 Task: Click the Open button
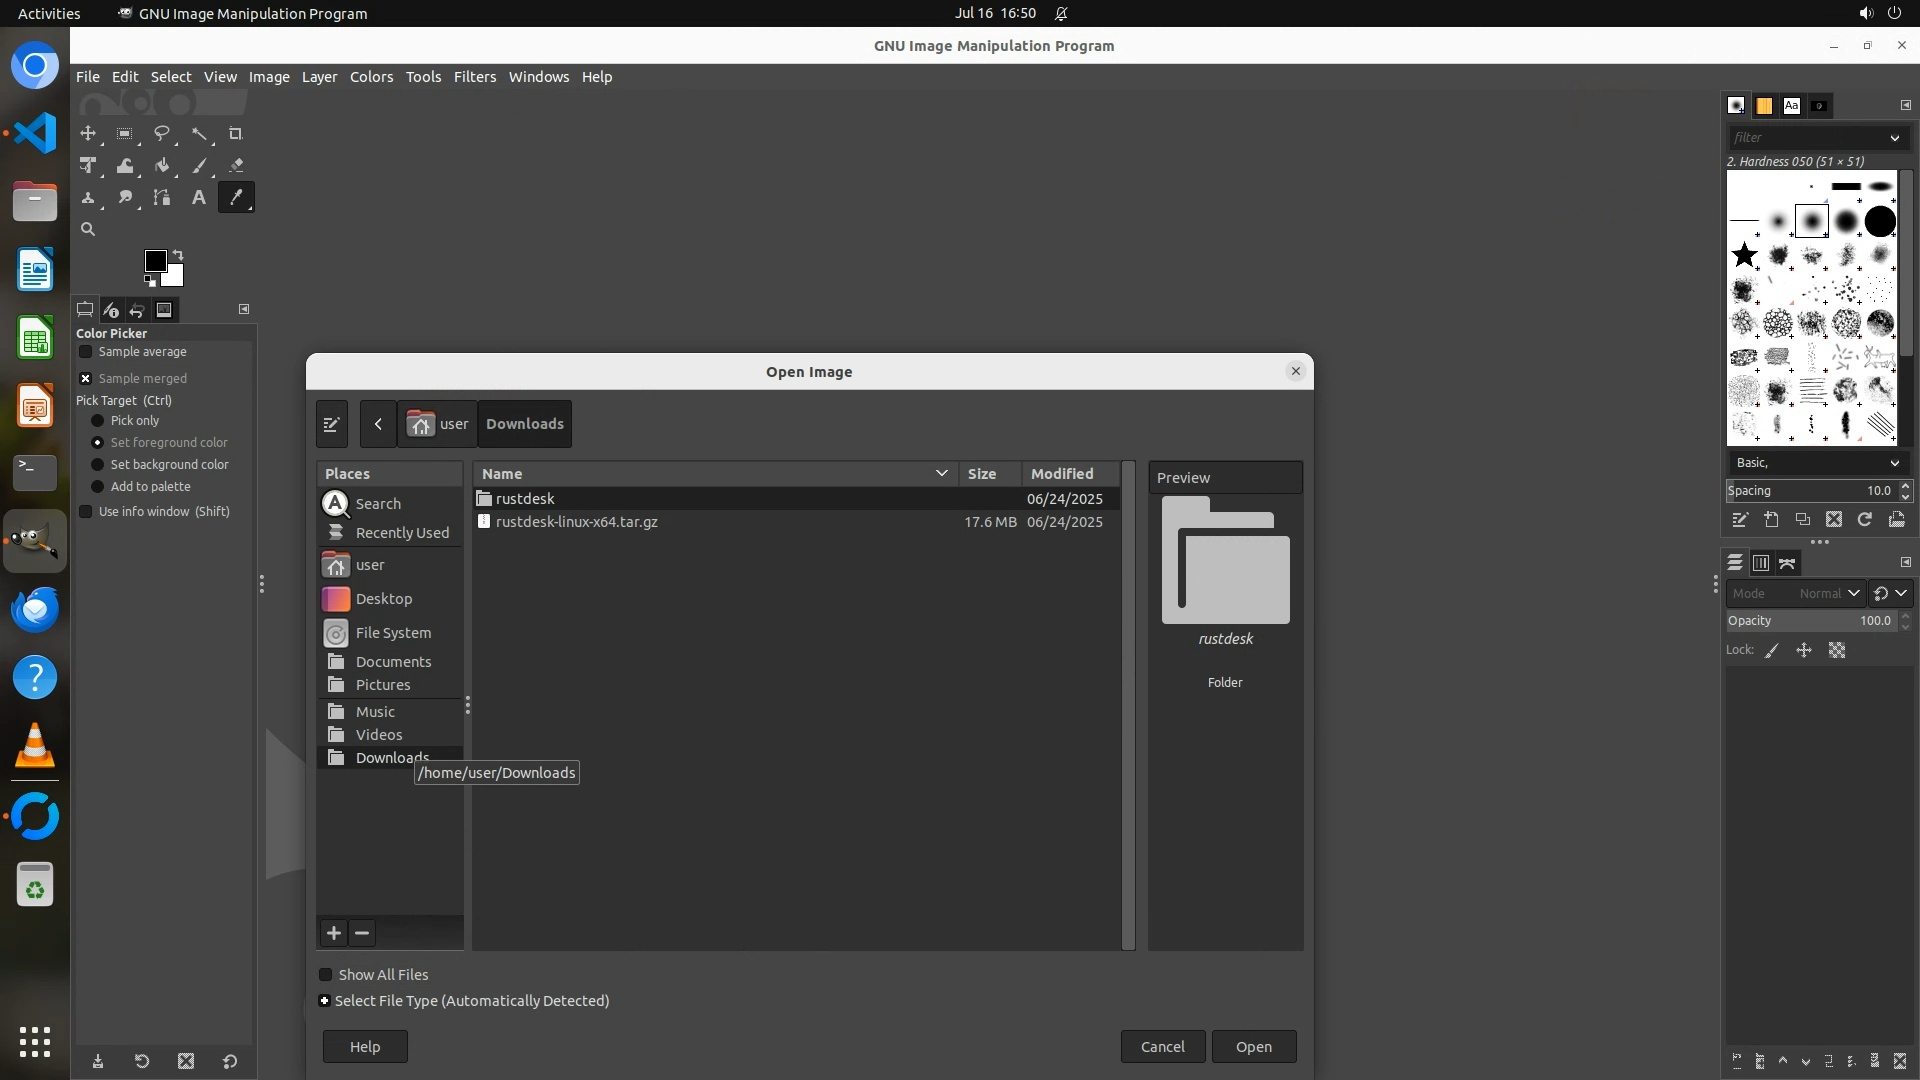pos(1253,1047)
